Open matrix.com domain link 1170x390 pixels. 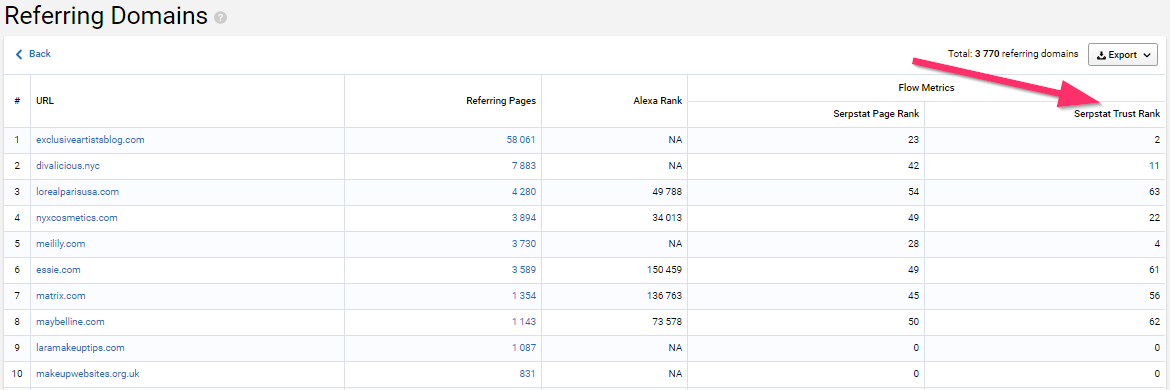[60, 296]
